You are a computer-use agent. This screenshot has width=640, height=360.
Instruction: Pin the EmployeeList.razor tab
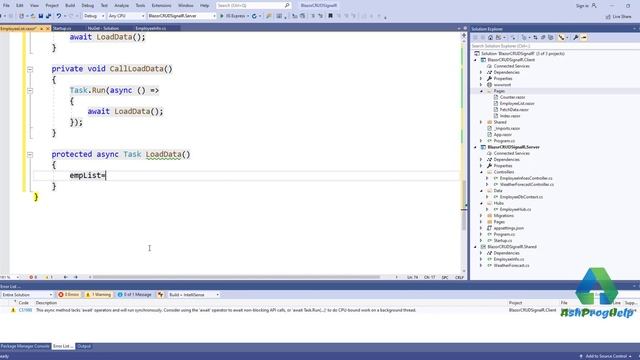point(41,29)
